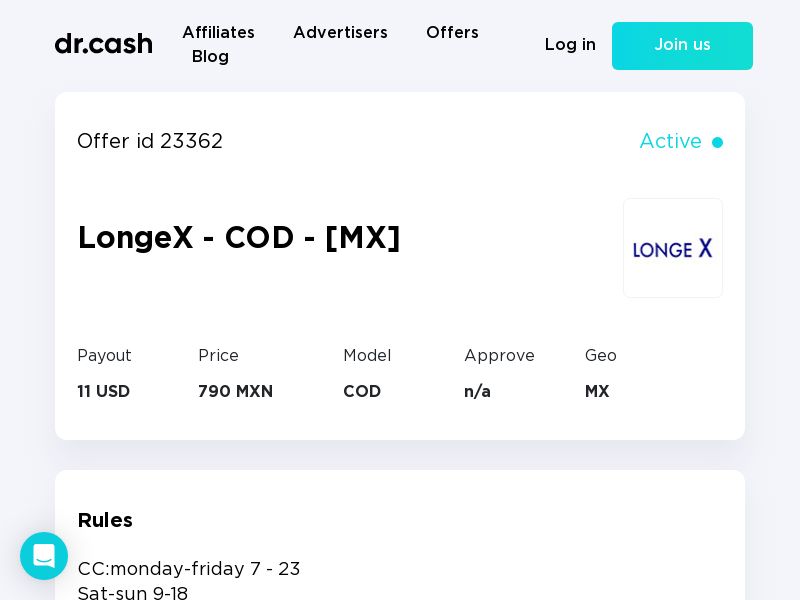Click the LongeX brand logo image
This screenshot has width=800, height=600.
(672, 248)
